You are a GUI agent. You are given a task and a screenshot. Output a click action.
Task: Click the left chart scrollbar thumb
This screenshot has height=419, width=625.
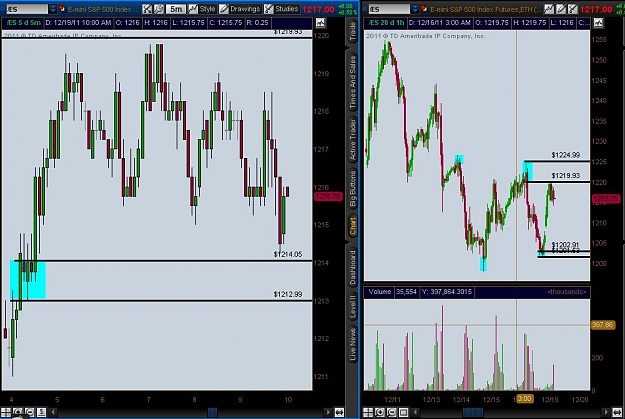212,412
